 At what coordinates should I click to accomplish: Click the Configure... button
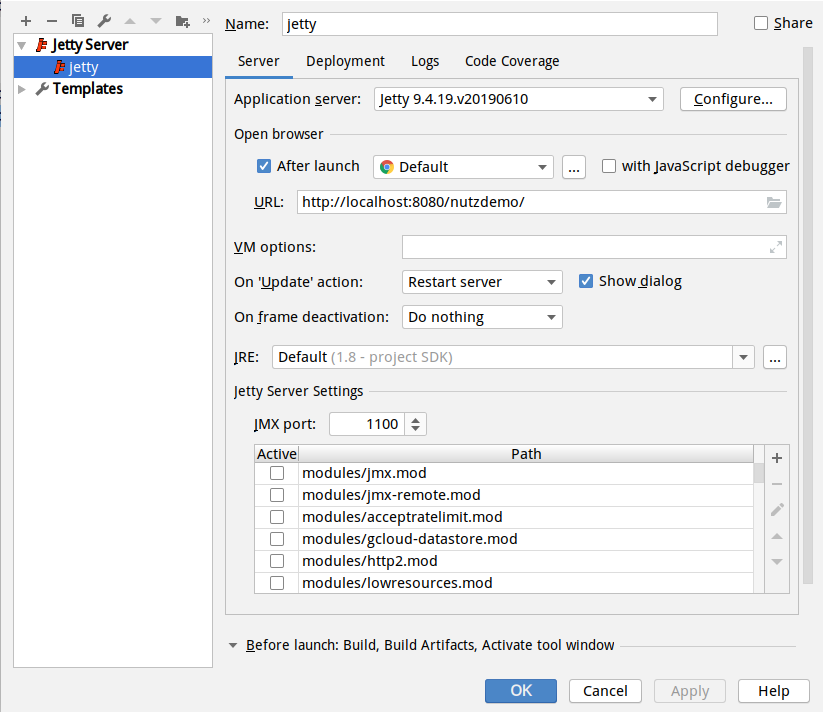(733, 99)
